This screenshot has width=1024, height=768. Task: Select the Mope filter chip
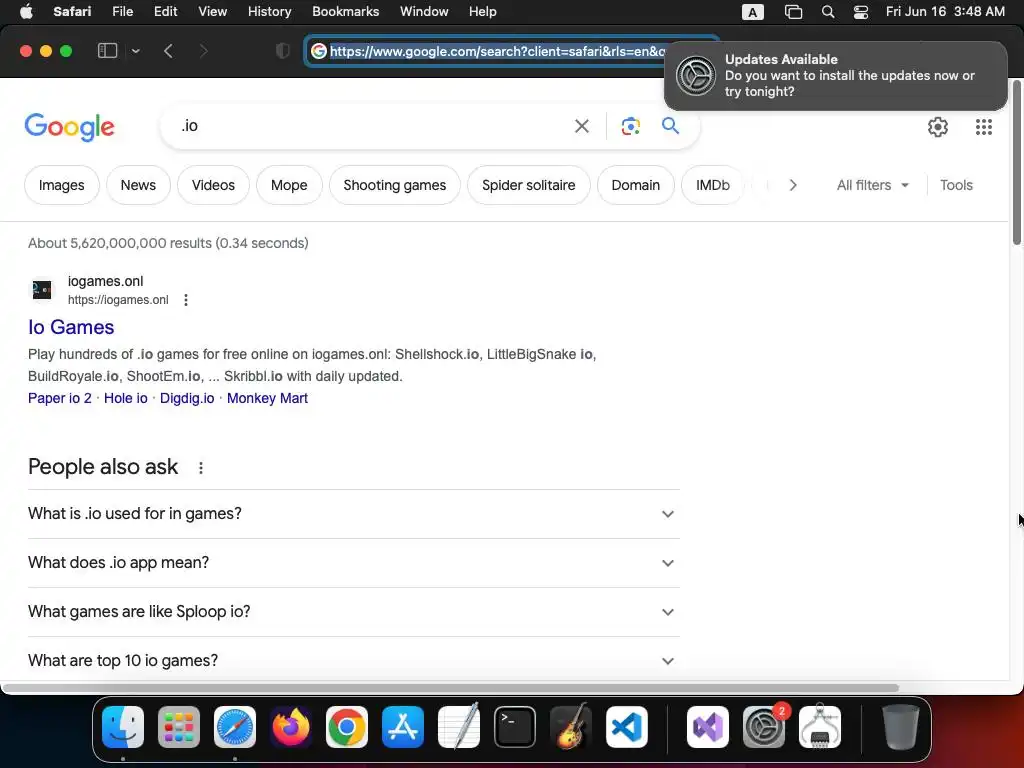click(x=289, y=185)
